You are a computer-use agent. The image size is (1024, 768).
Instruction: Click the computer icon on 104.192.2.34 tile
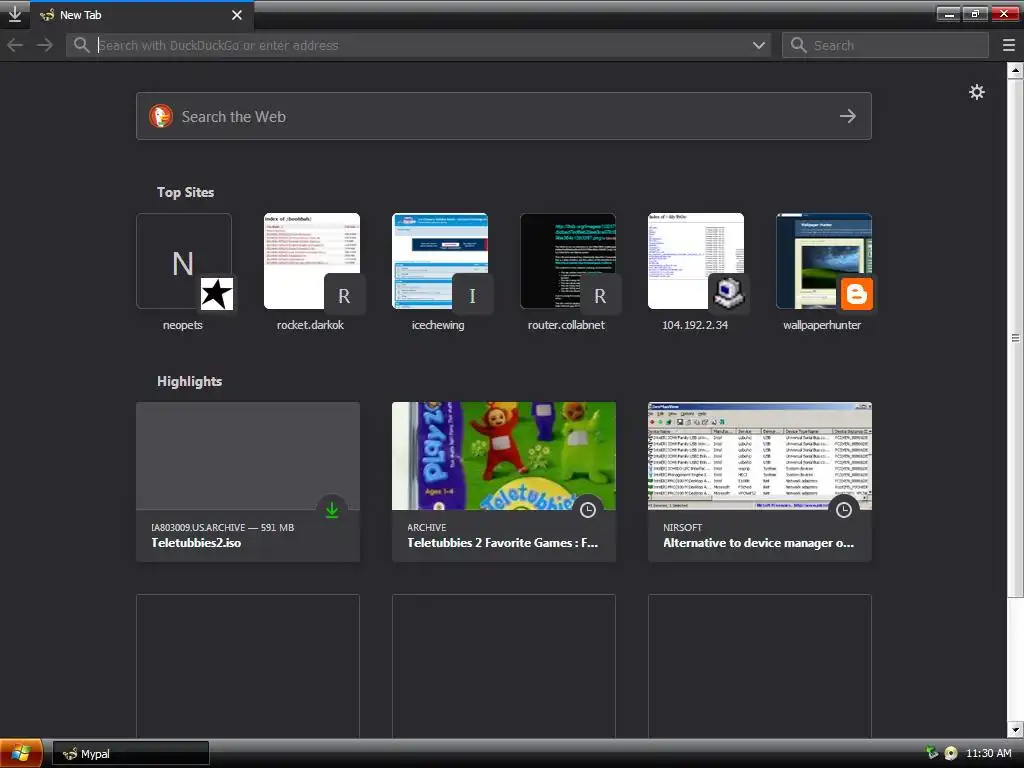tap(728, 293)
